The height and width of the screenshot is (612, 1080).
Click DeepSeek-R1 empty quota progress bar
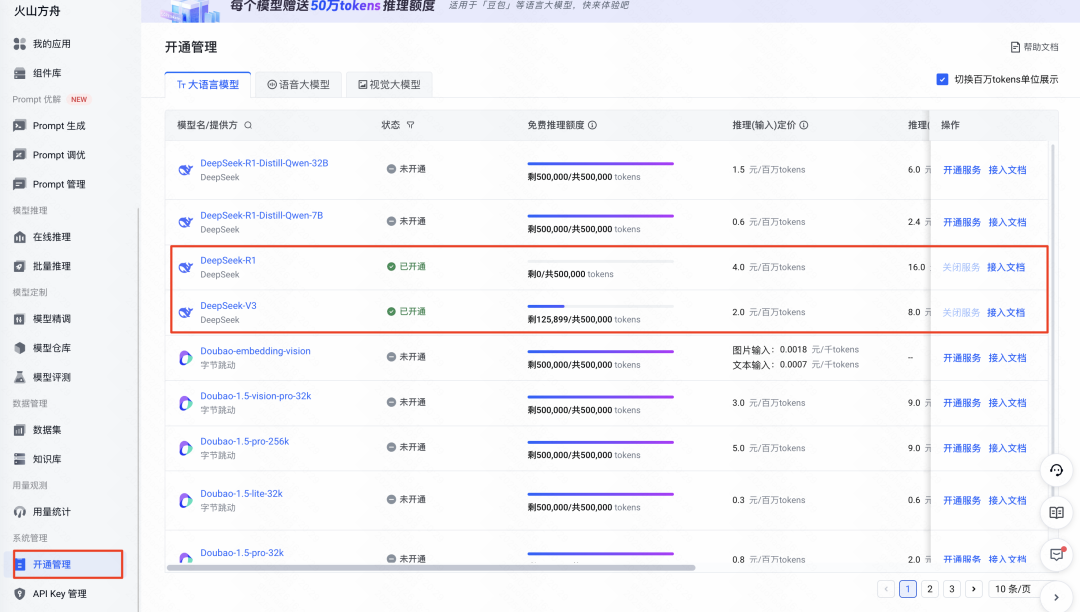[x=601, y=262]
